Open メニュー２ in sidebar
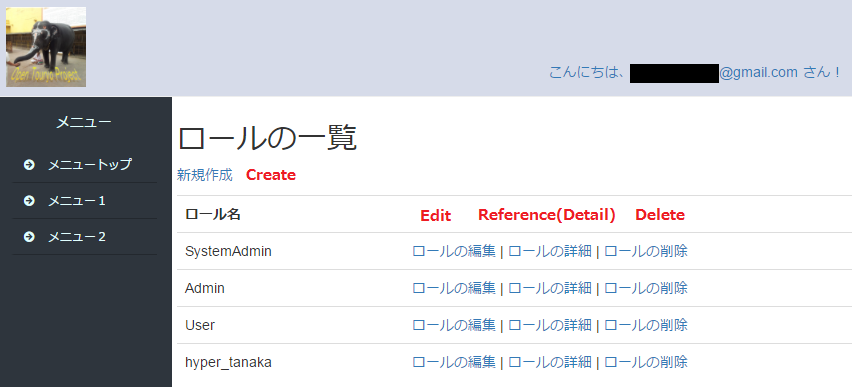The image size is (852, 387). pos(77,237)
